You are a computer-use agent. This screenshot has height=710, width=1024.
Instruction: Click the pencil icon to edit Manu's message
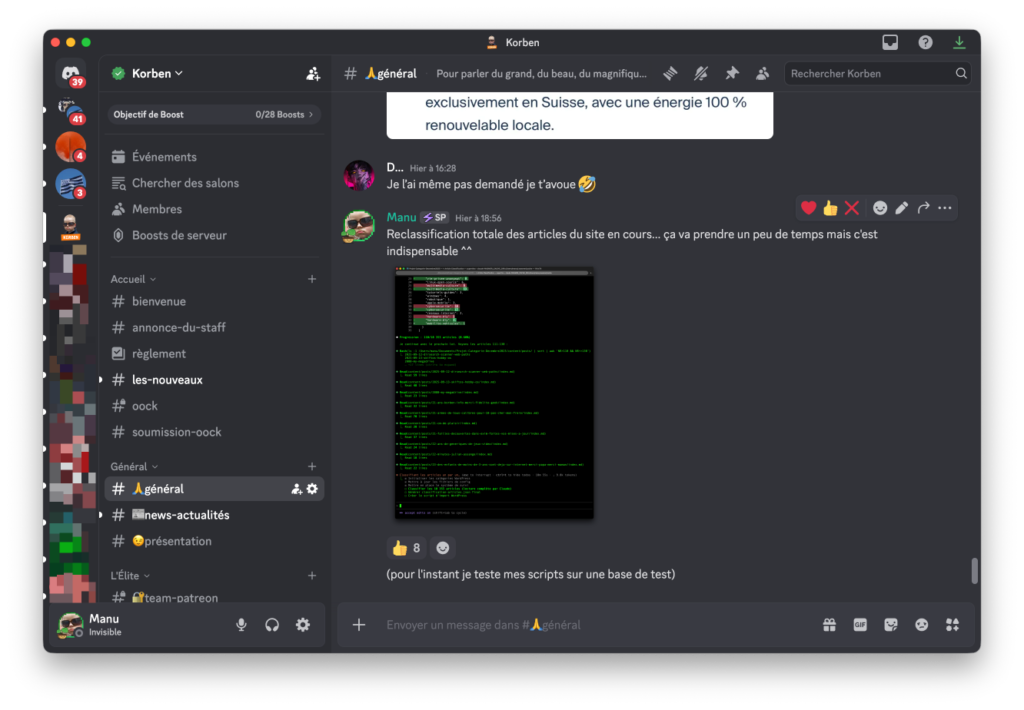(x=901, y=208)
